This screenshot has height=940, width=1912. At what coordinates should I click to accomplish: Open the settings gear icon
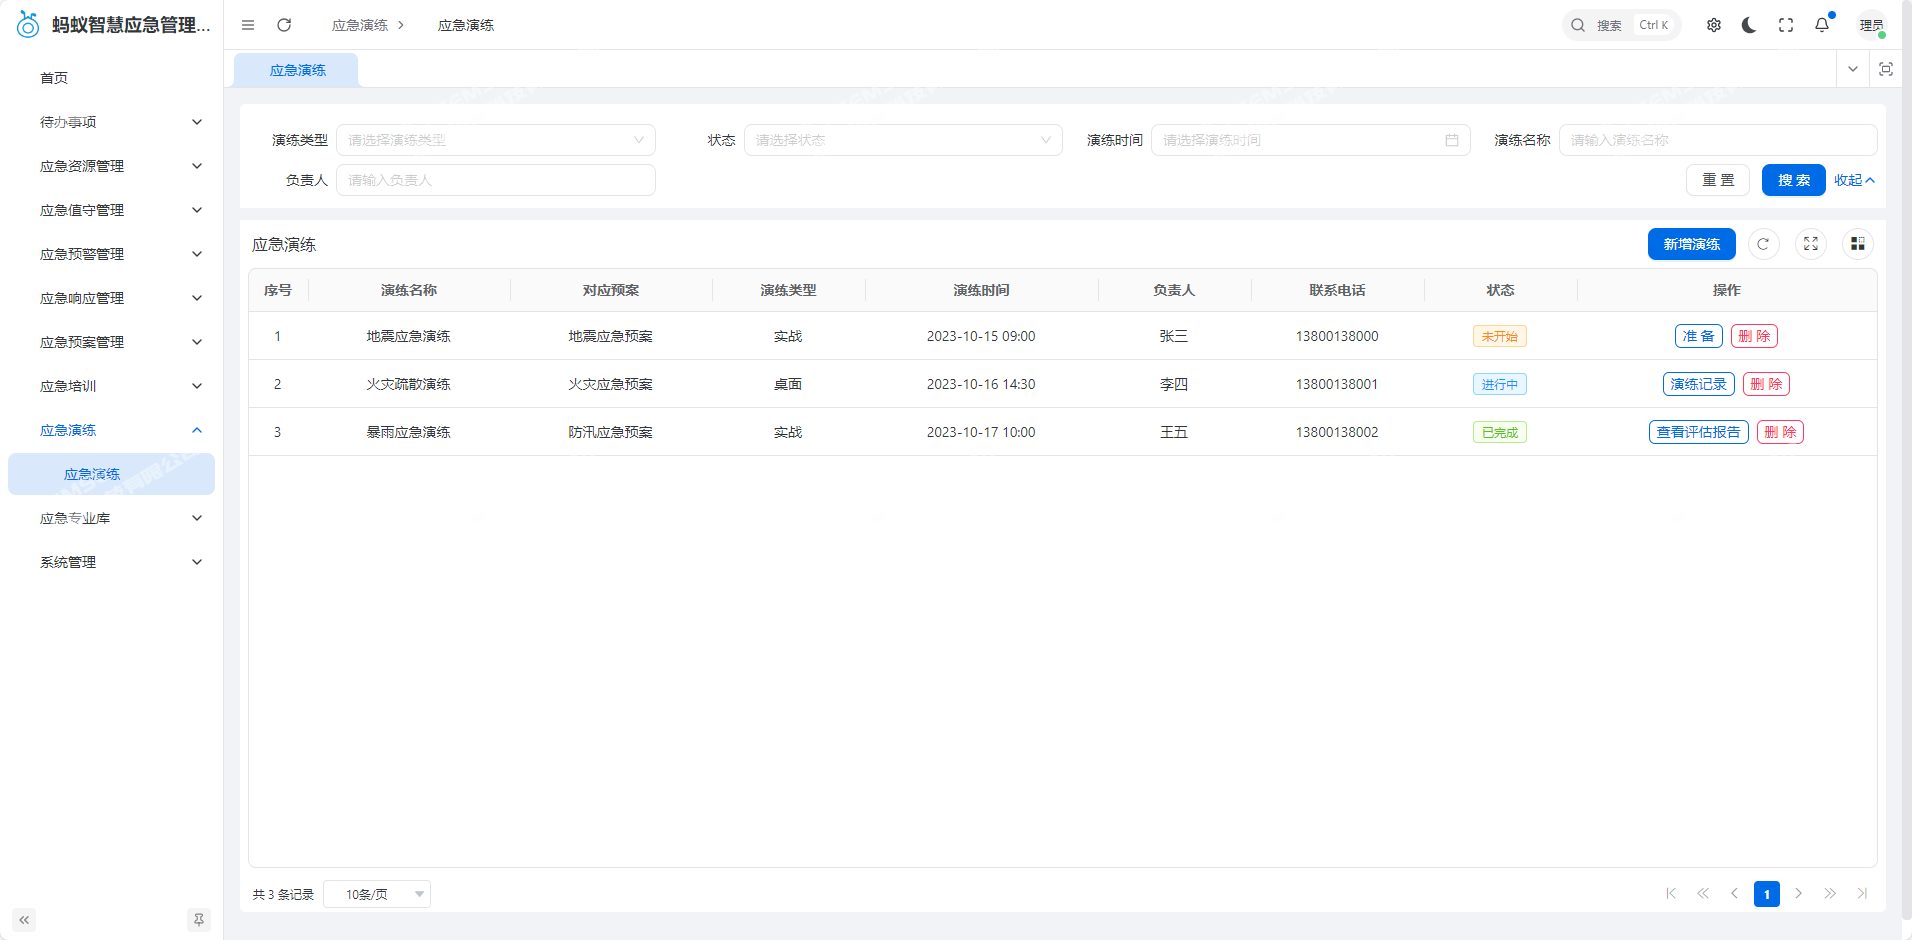tap(1714, 25)
